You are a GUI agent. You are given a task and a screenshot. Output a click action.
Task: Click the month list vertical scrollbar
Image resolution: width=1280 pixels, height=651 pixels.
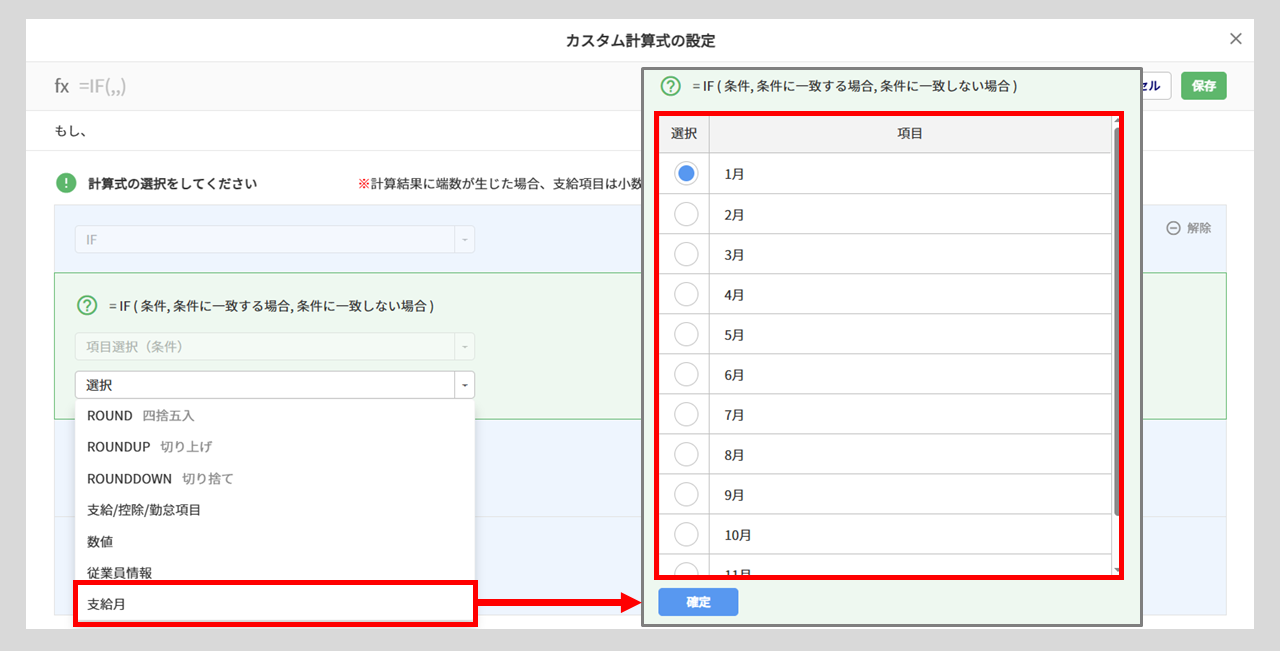point(1116,320)
